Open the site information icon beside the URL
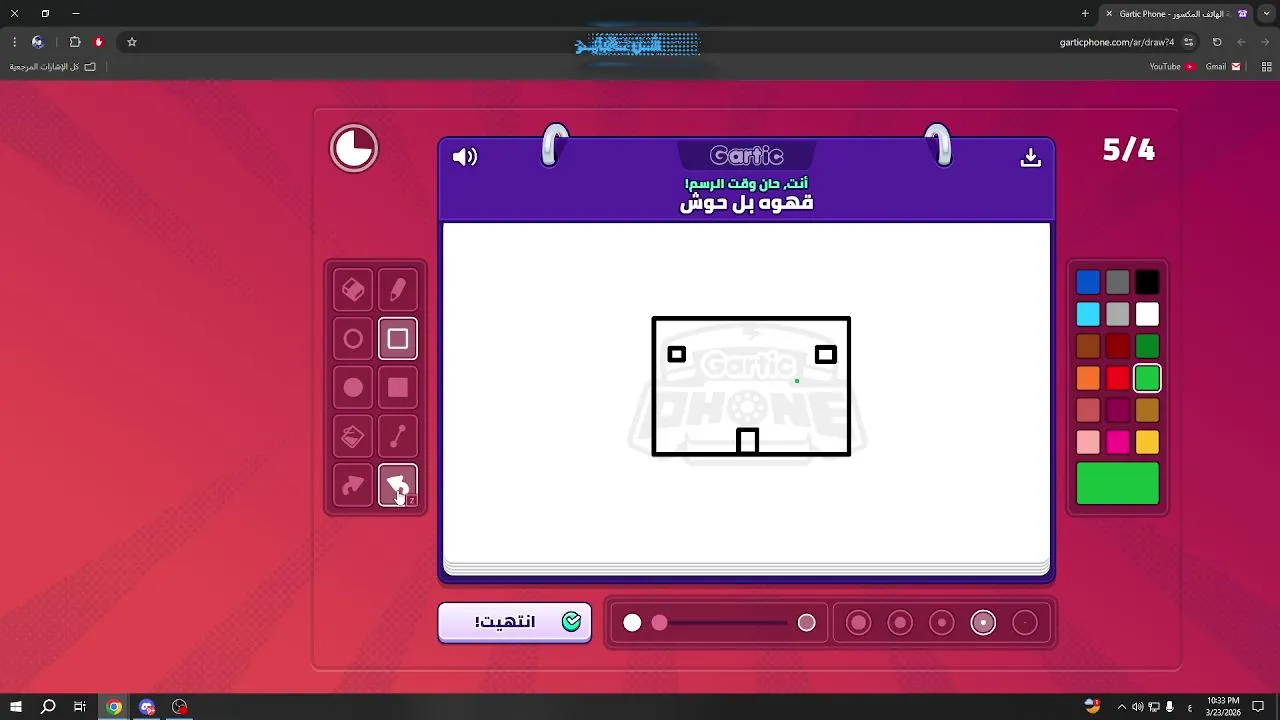 (1188, 42)
